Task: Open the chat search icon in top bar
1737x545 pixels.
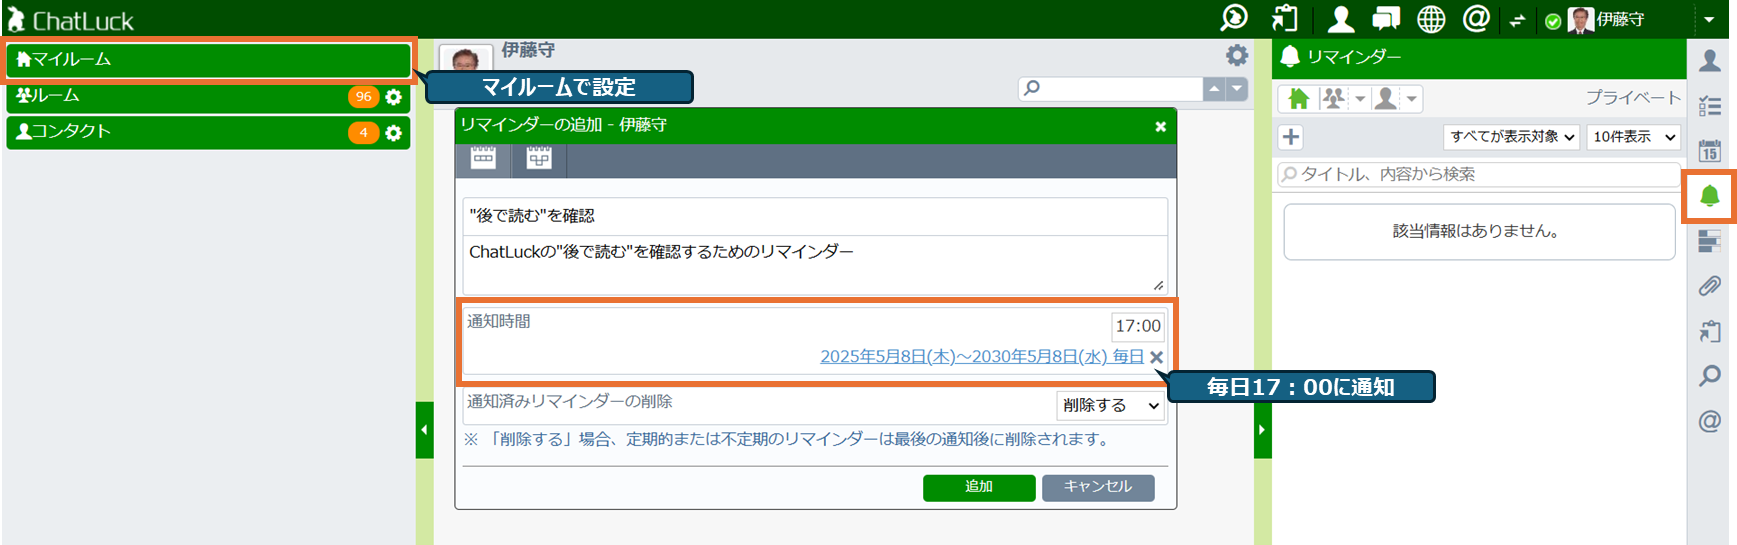Action: point(1234,18)
